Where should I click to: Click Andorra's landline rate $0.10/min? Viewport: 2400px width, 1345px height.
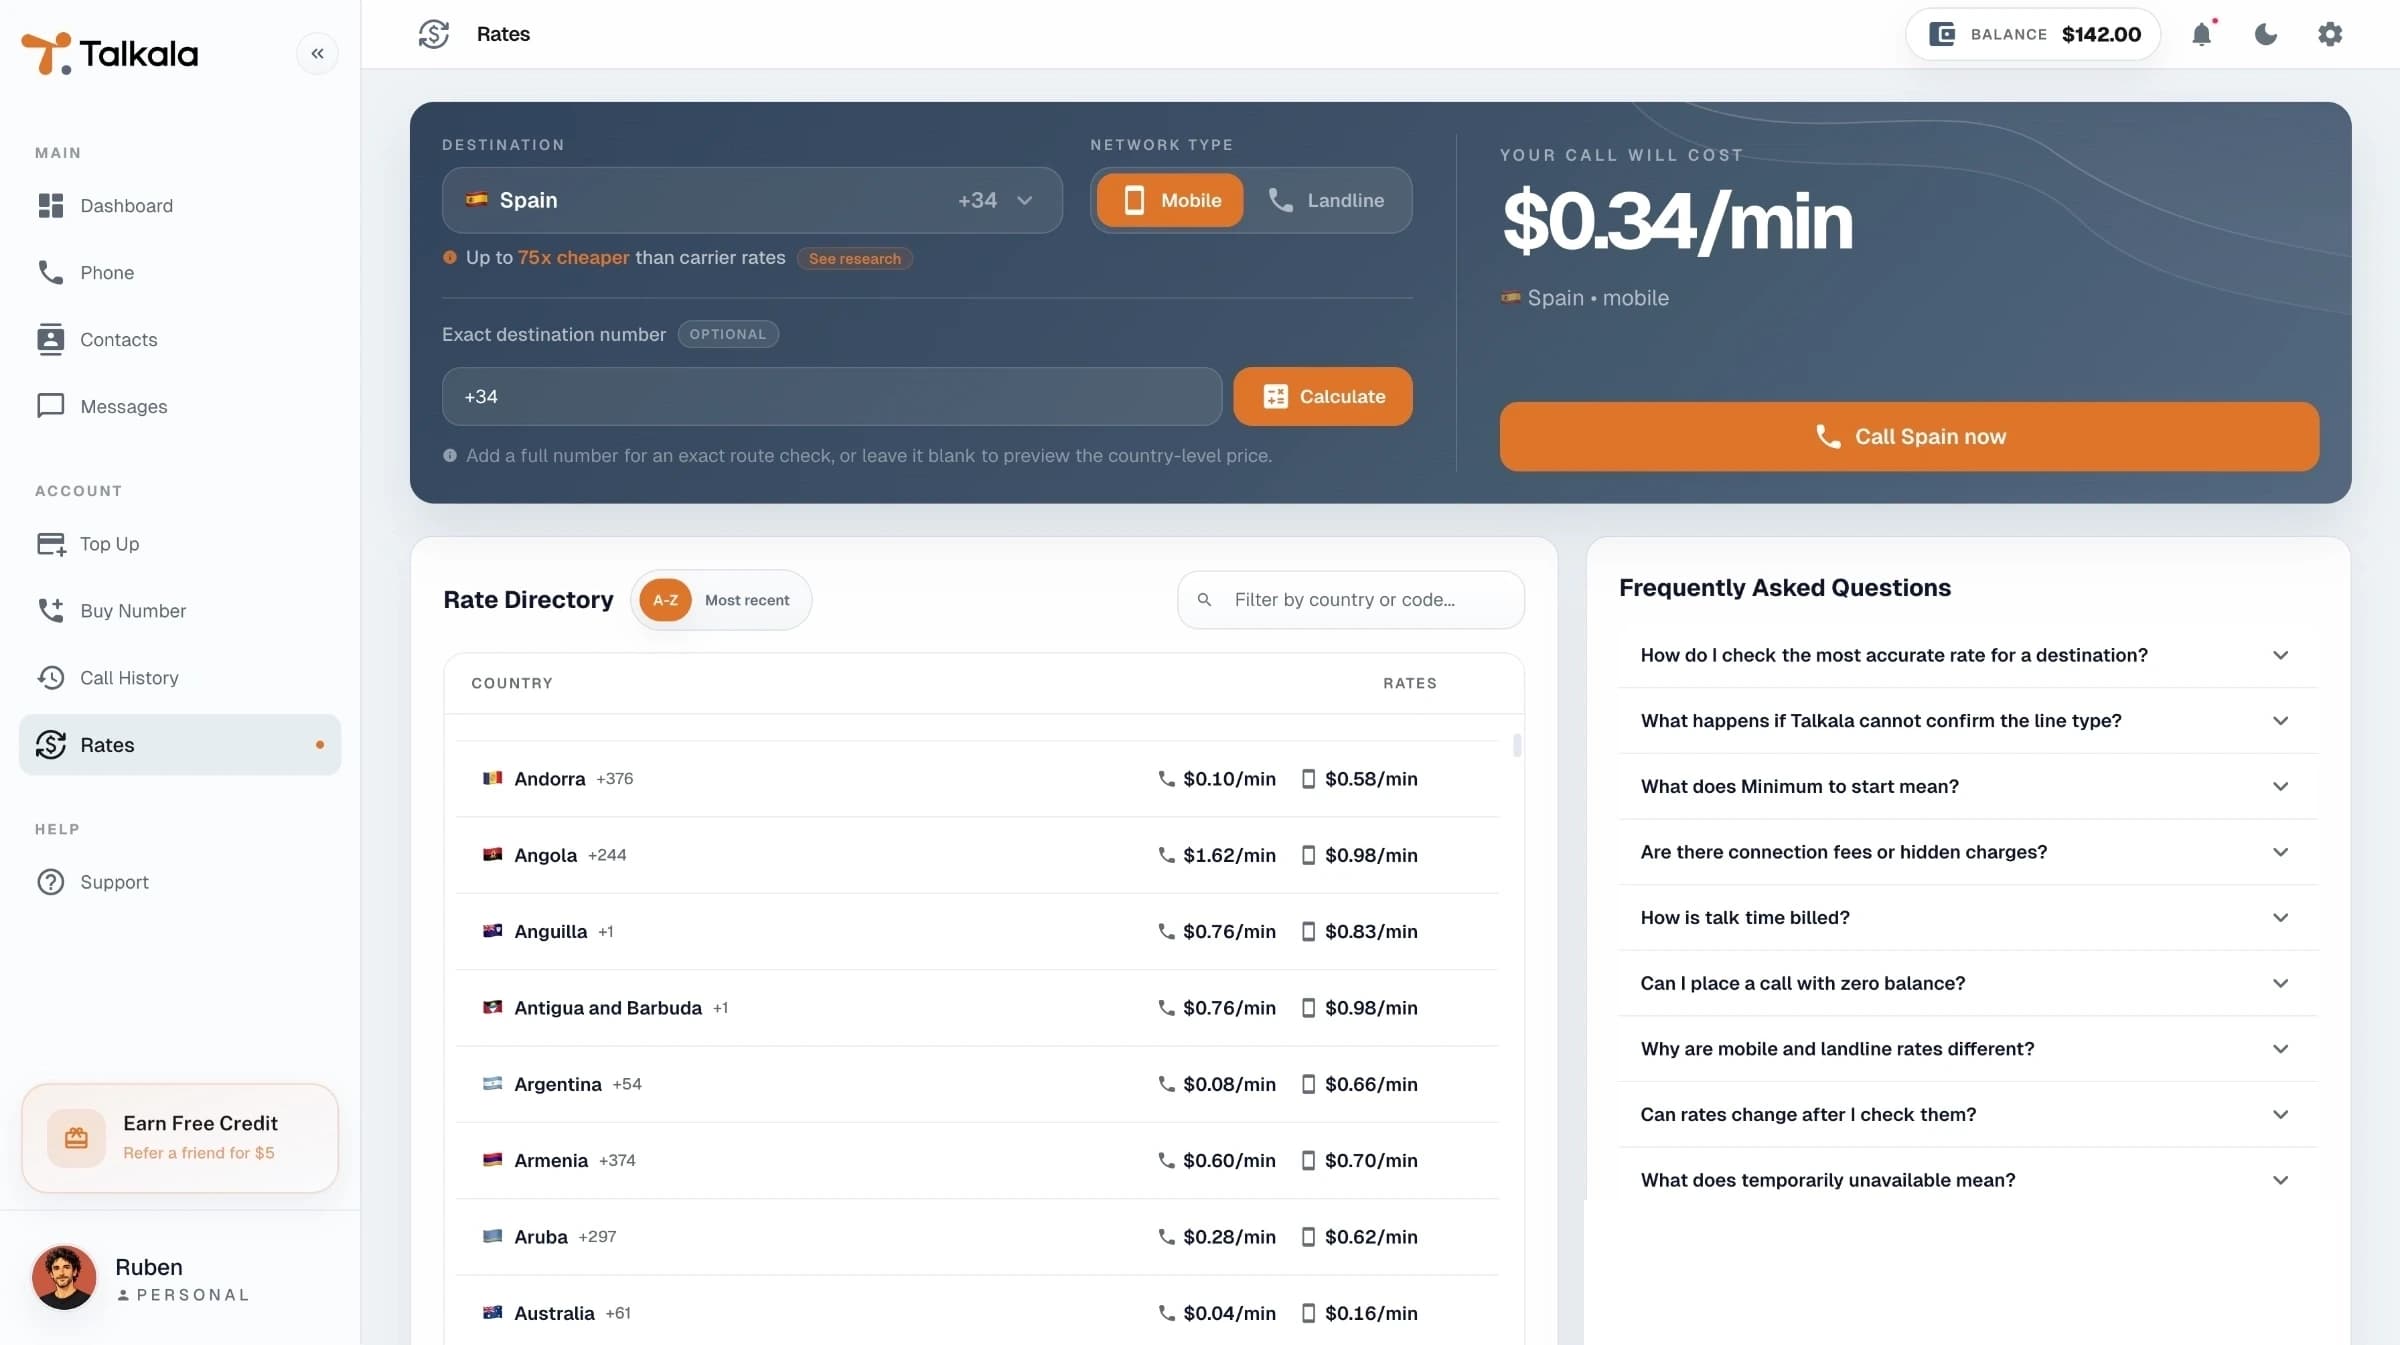click(x=1229, y=778)
